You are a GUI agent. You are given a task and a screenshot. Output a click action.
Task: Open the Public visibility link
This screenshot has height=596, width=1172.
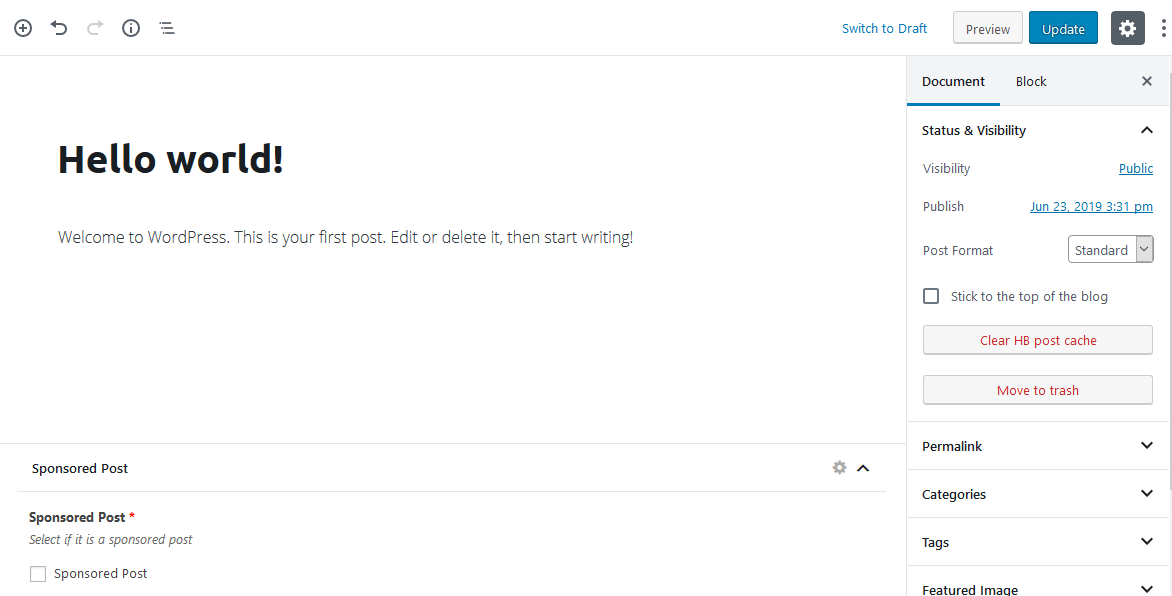1135,168
